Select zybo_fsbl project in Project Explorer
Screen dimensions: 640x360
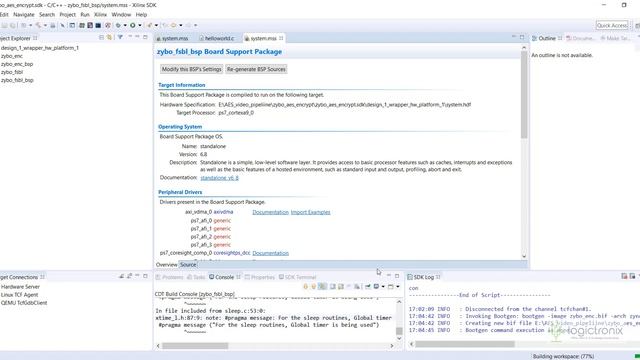pos(12,72)
